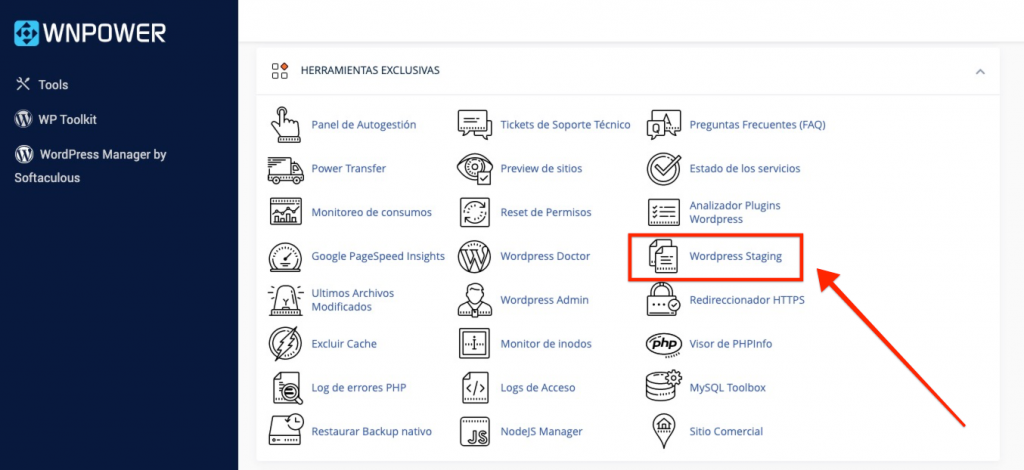The width and height of the screenshot is (1024, 470).
Task: Open the Monitor de inodos link
Action: pyautogui.click(x=546, y=344)
